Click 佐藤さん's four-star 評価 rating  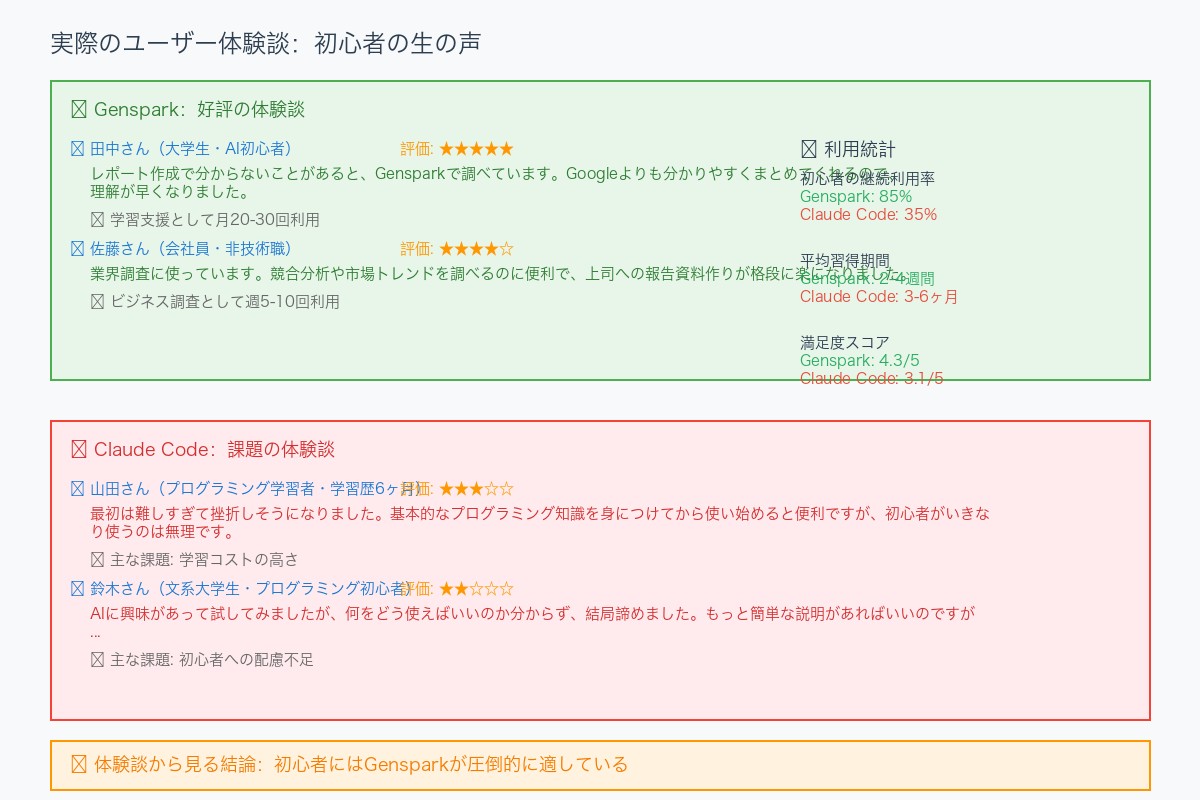point(457,249)
